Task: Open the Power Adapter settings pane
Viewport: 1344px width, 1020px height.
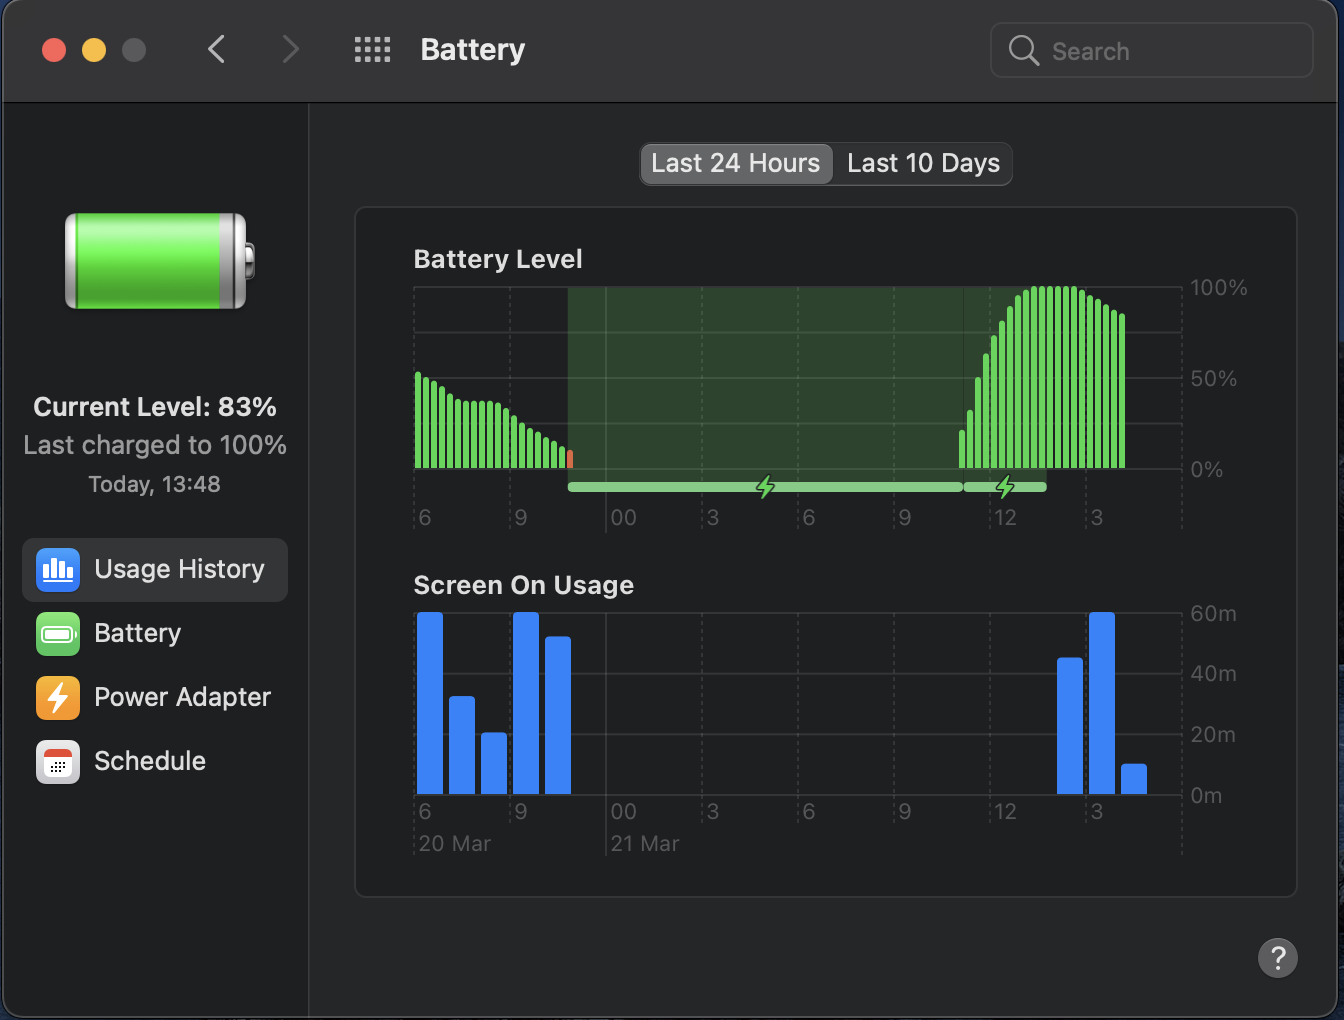Action: coord(182,698)
